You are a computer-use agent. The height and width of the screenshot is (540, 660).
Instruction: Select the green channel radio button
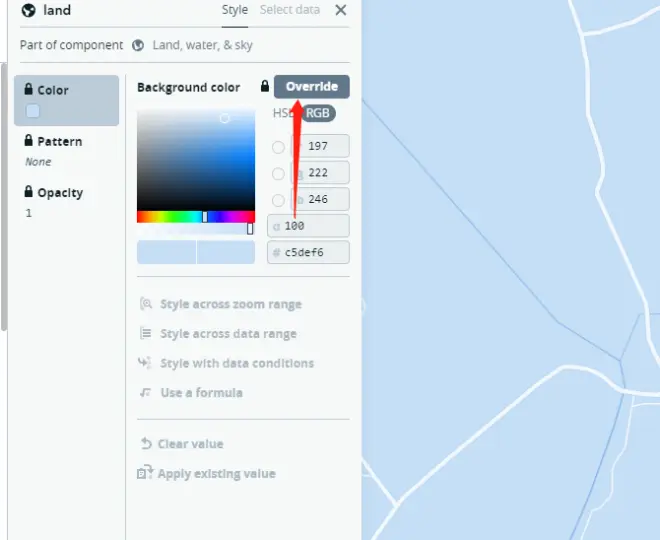pos(278,173)
